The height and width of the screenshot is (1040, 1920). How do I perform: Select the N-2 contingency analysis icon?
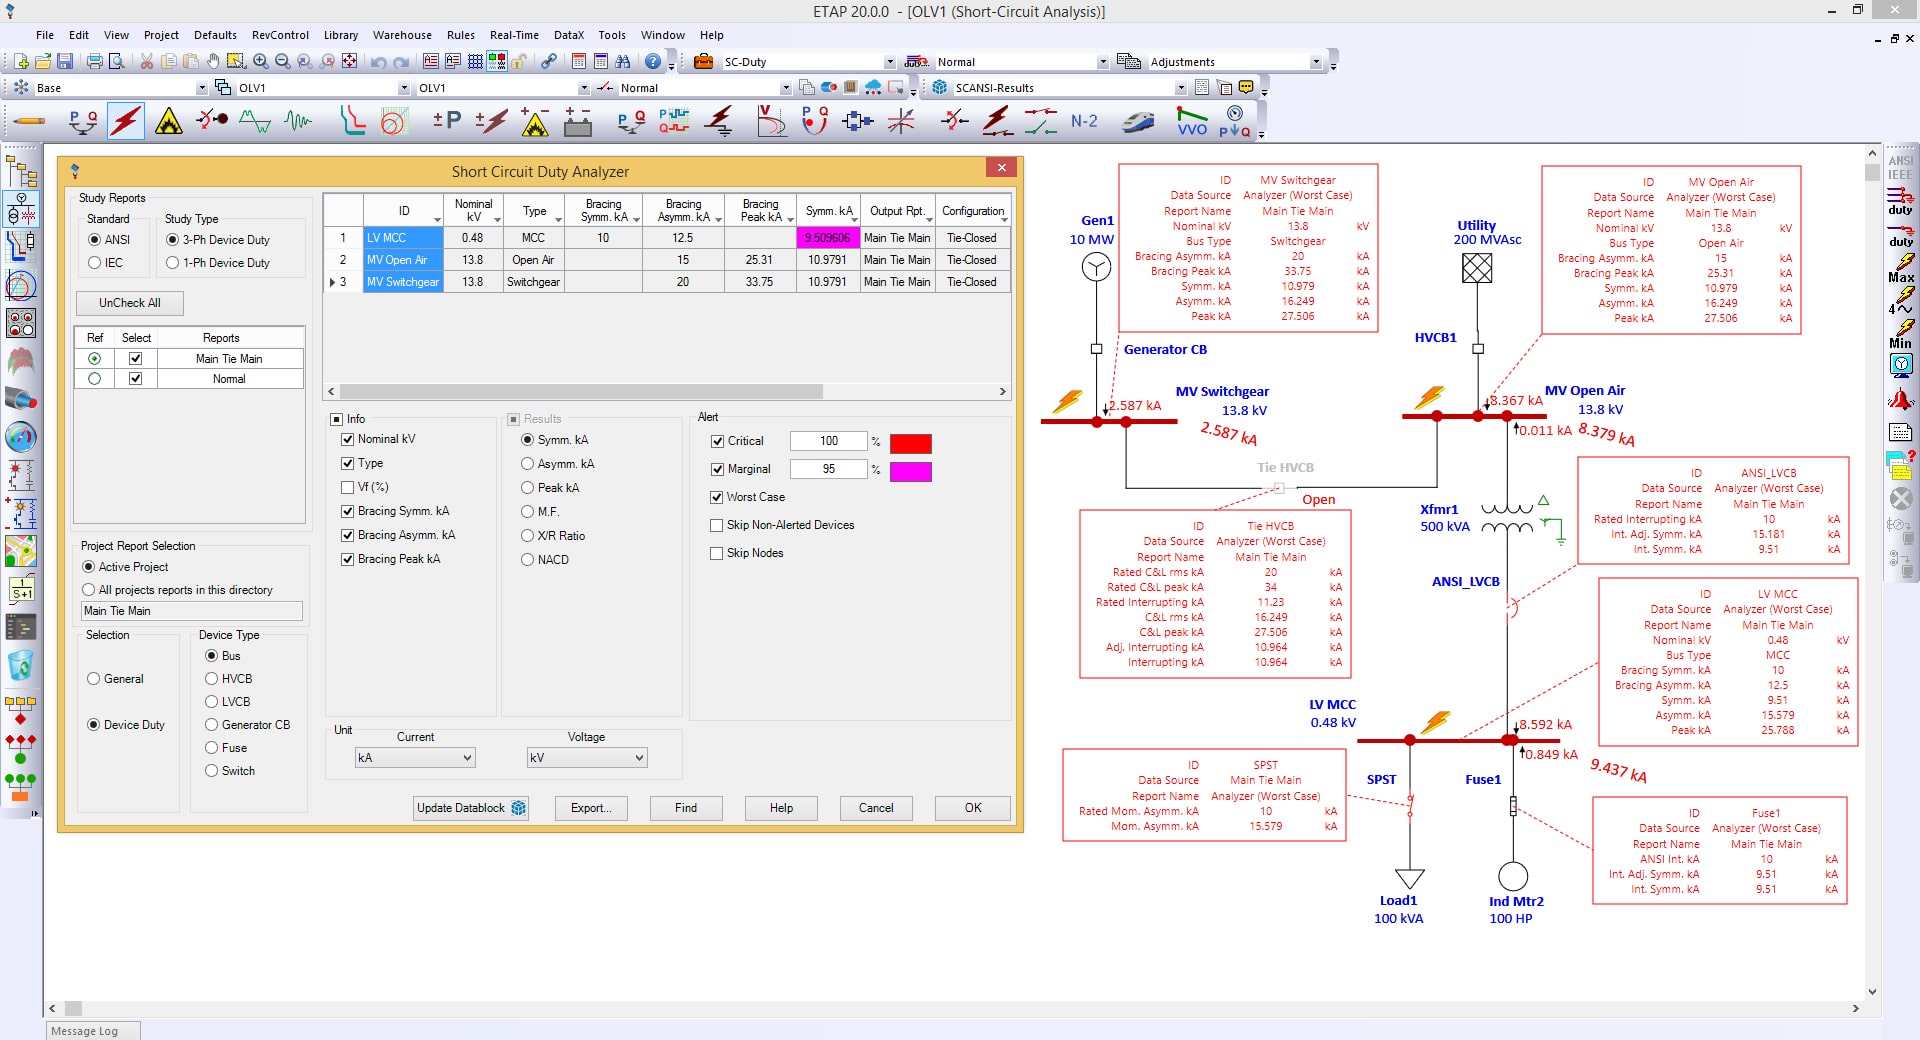(x=1084, y=122)
